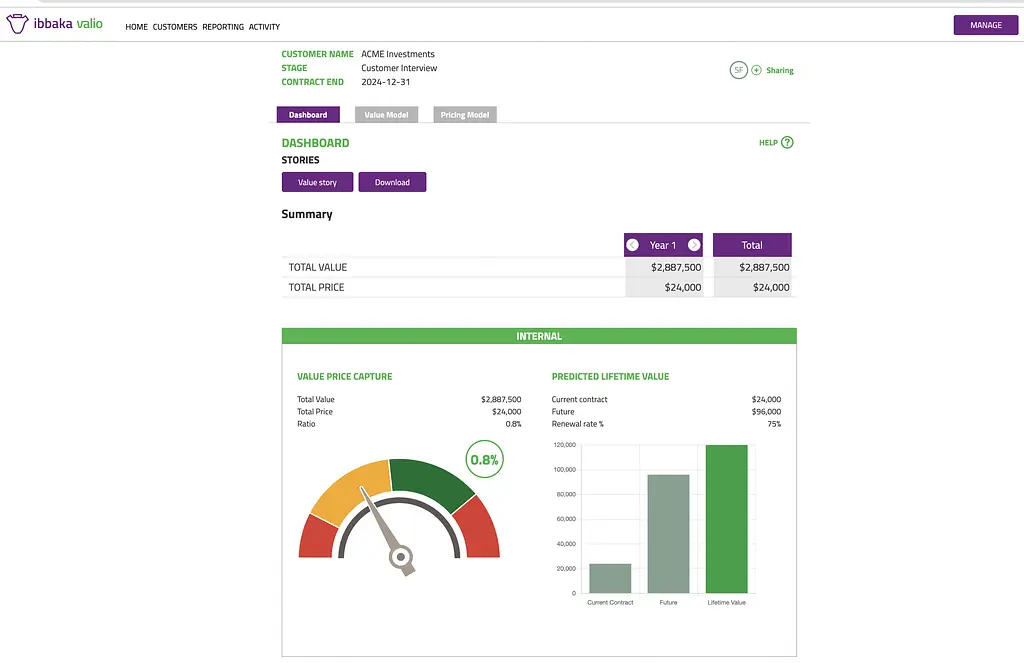Viewport: 1024px width, 663px height.
Task: Select the Dashboard tab
Action: (308, 115)
